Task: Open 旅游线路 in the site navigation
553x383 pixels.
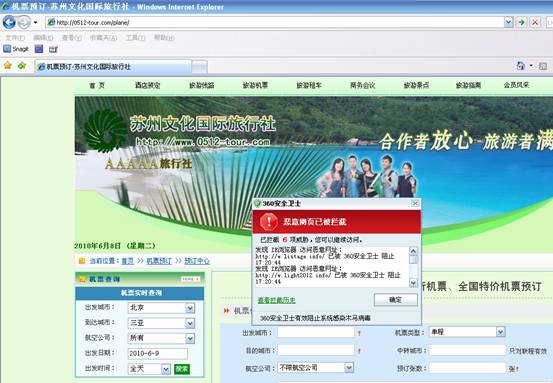Action: point(202,85)
